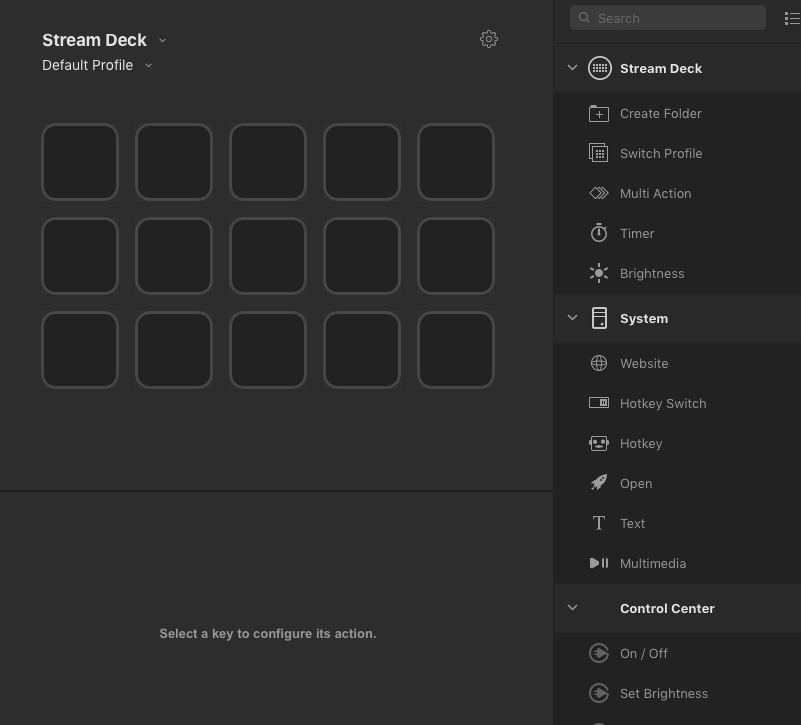Open the Stream Deck device dropdown
Viewport: 801px width, 725px height.
[162, 40]
